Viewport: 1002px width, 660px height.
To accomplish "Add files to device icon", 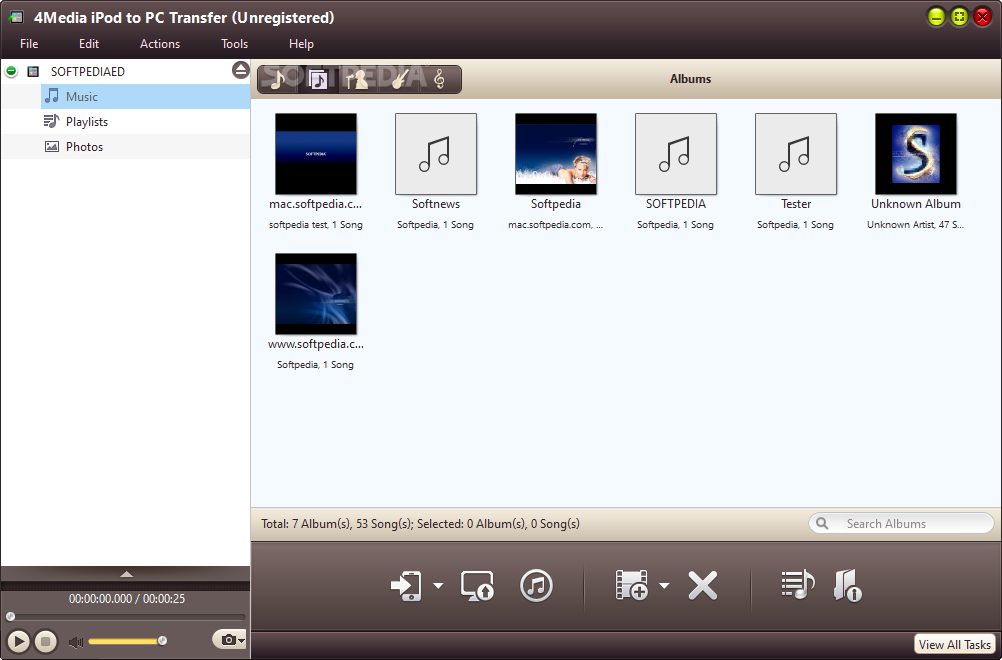I will click(x=631, y=585).
